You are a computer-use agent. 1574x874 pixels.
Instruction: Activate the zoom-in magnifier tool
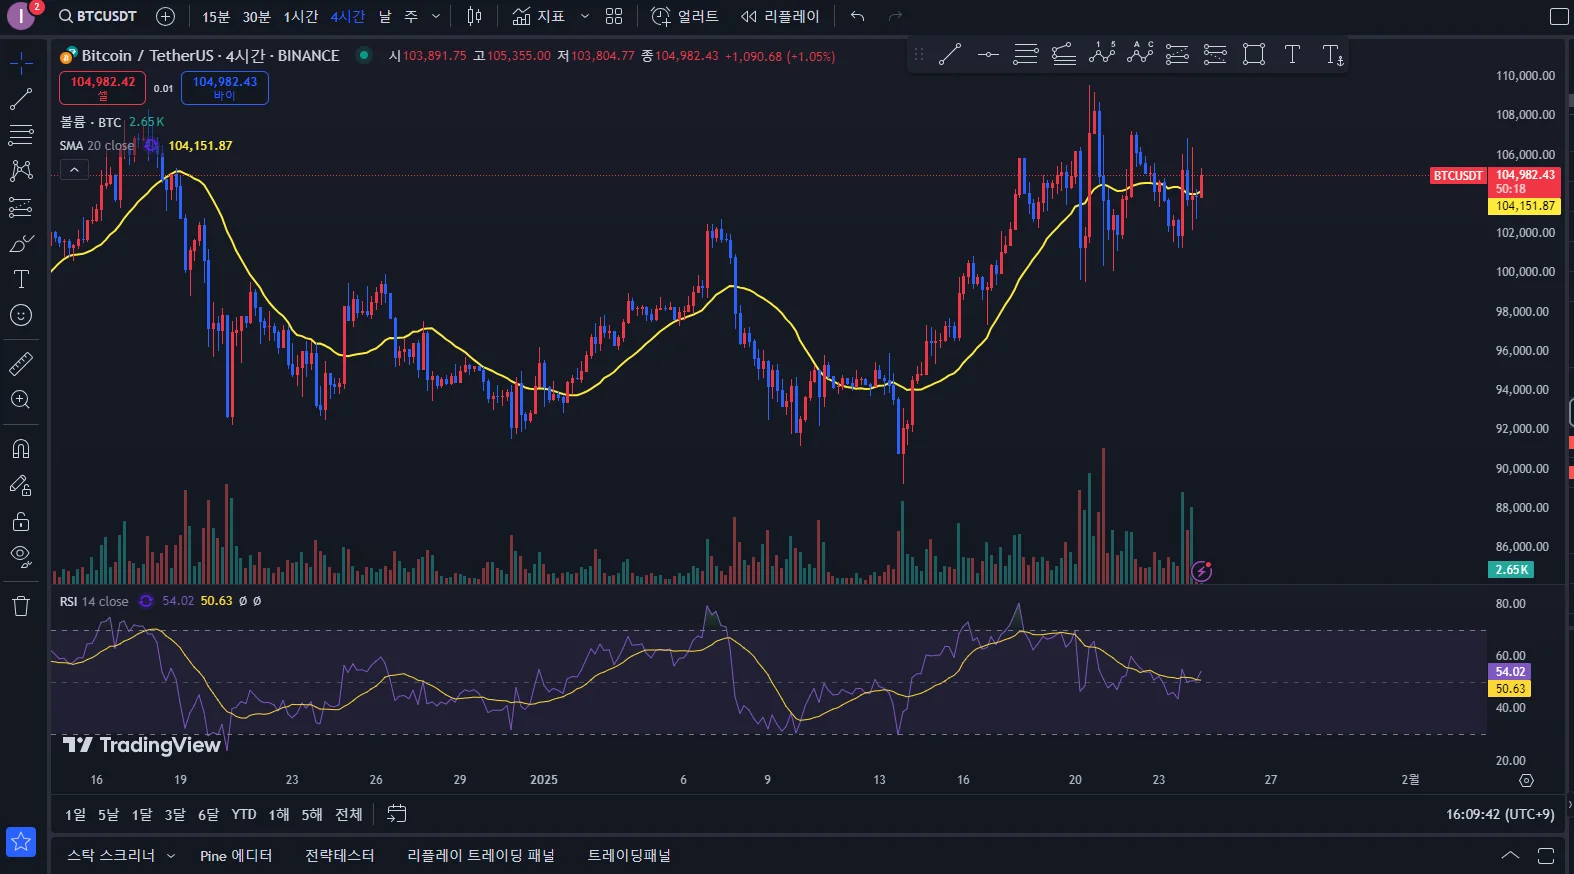pos(21,399)
